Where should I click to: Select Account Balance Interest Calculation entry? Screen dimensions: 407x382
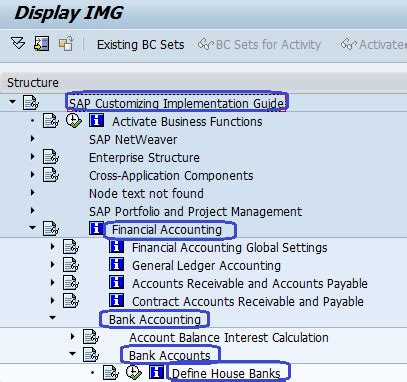click(229, 338)
